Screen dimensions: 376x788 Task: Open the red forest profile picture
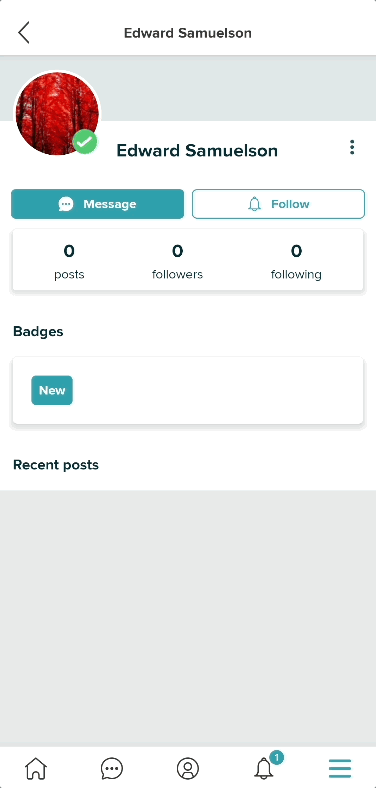(x=57, y=114)
